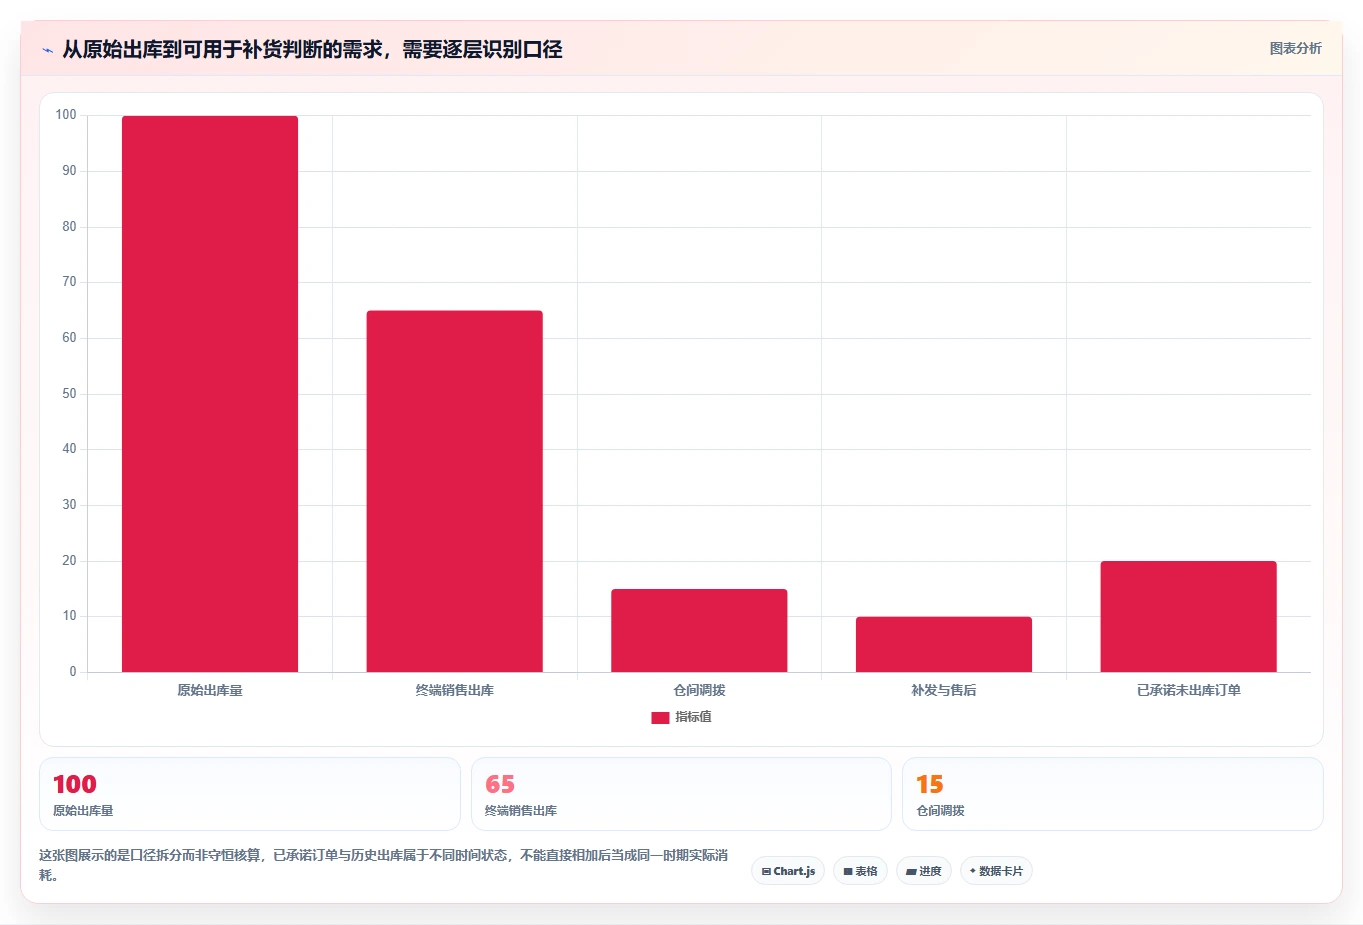Select the 表格 tag pill

tap(860, 871)
